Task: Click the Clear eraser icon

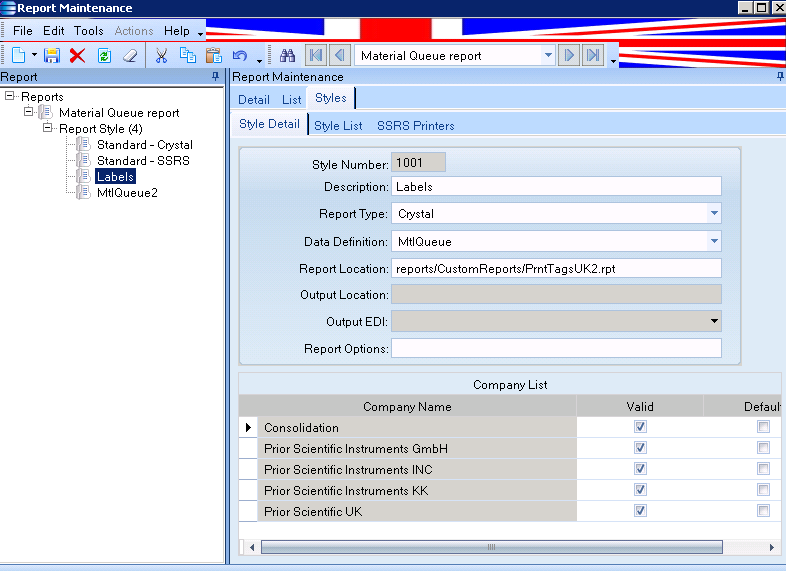Action: coord(130,55)
